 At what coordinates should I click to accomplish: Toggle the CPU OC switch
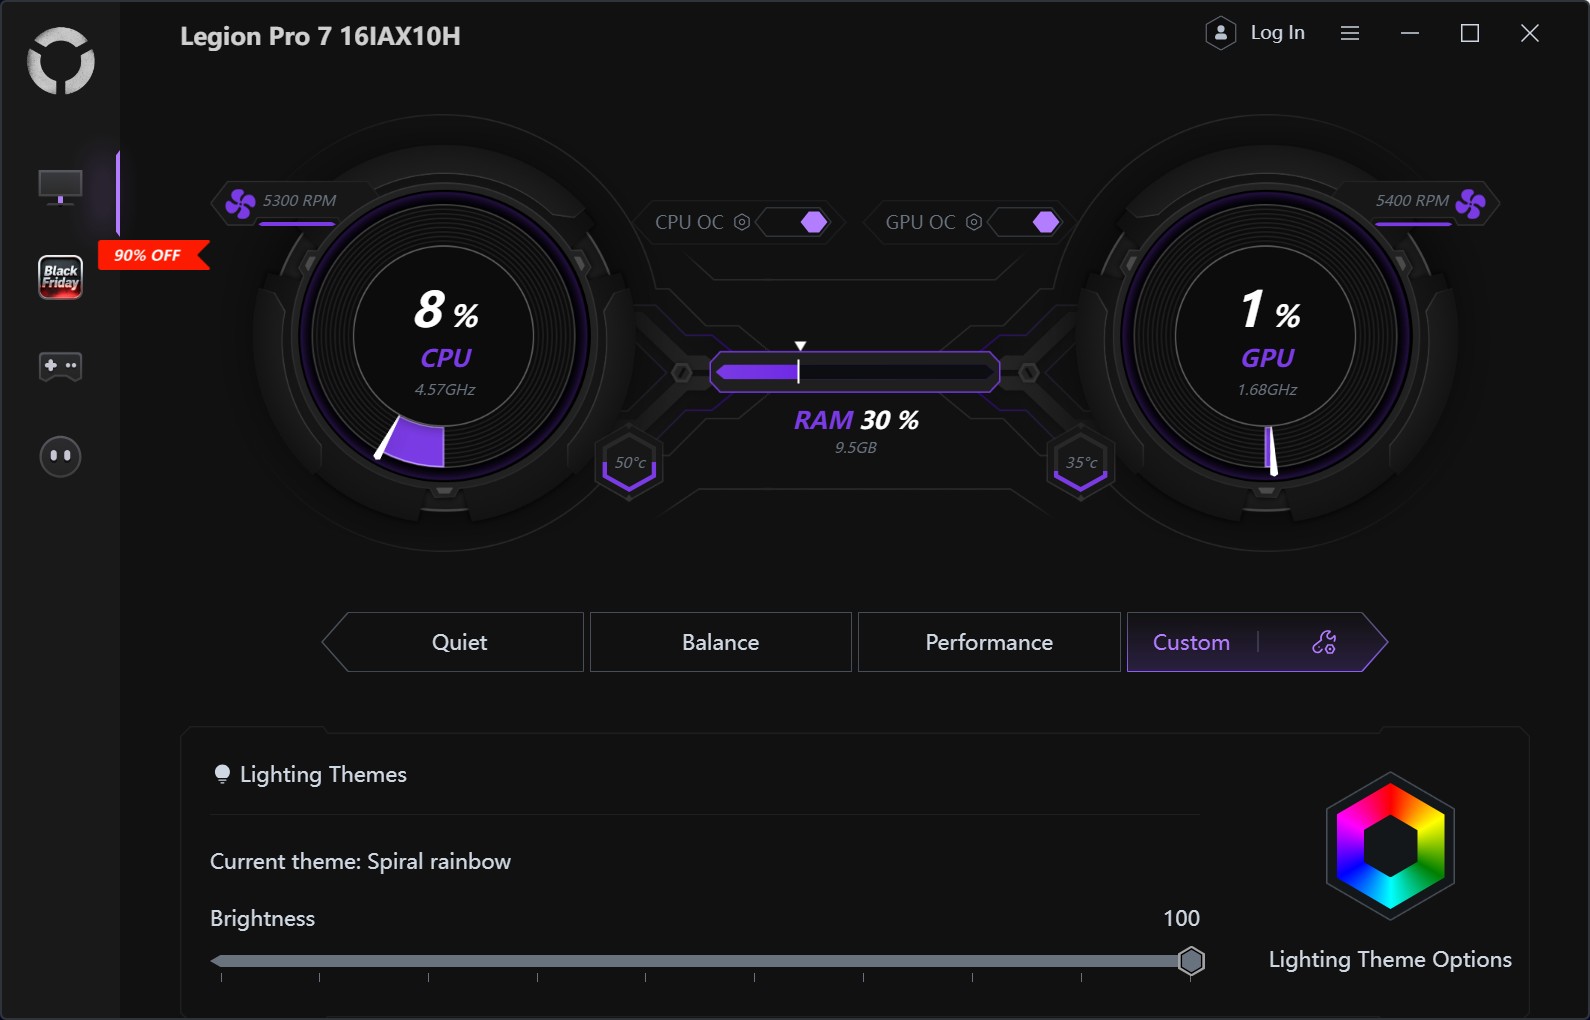click(x=802, y=222)
